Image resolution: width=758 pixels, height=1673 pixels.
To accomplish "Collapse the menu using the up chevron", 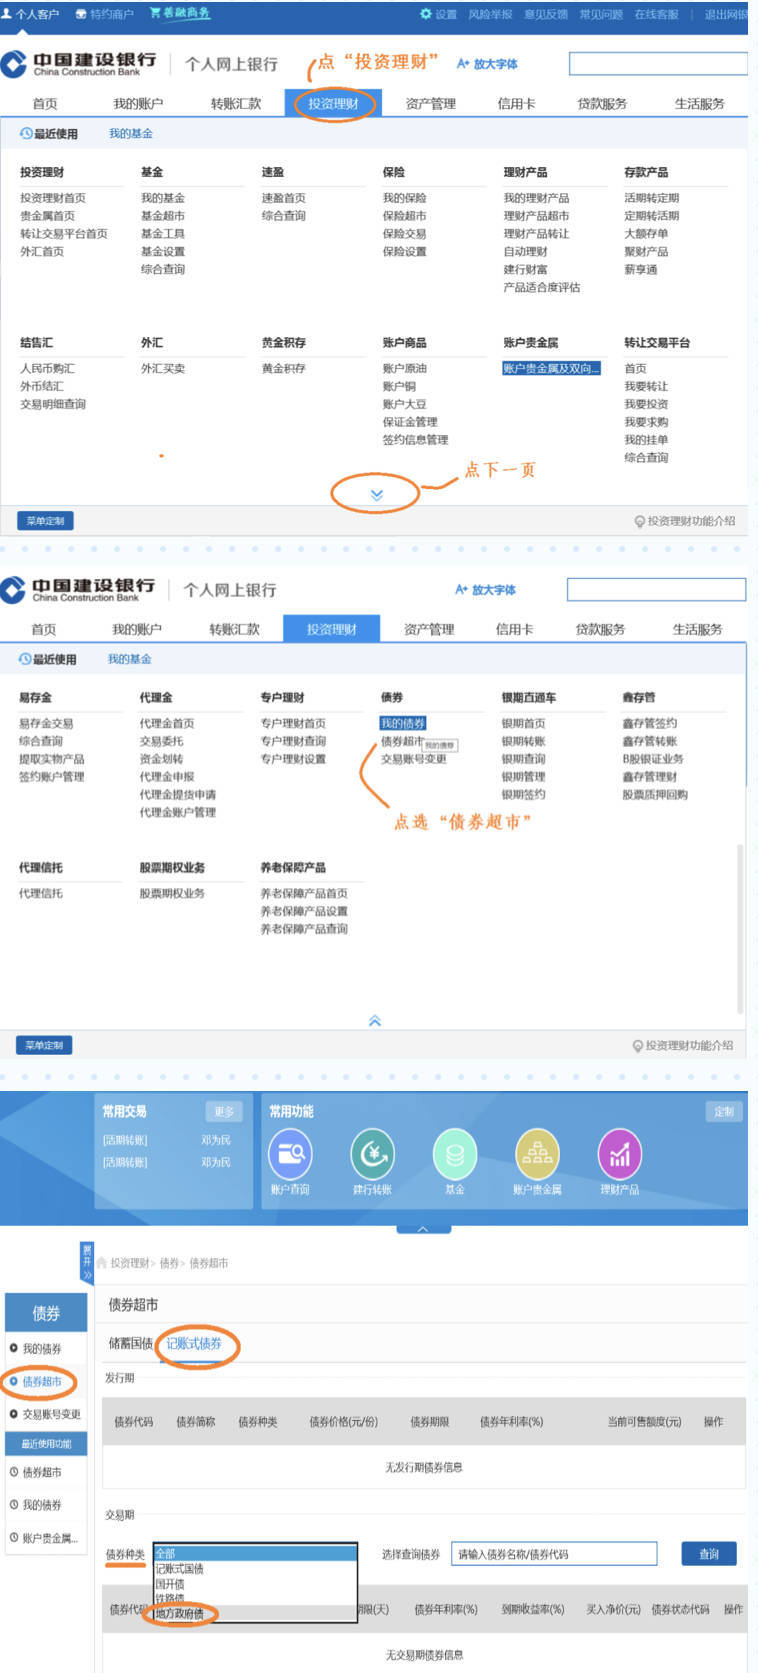I will (x=375, y=1021).
